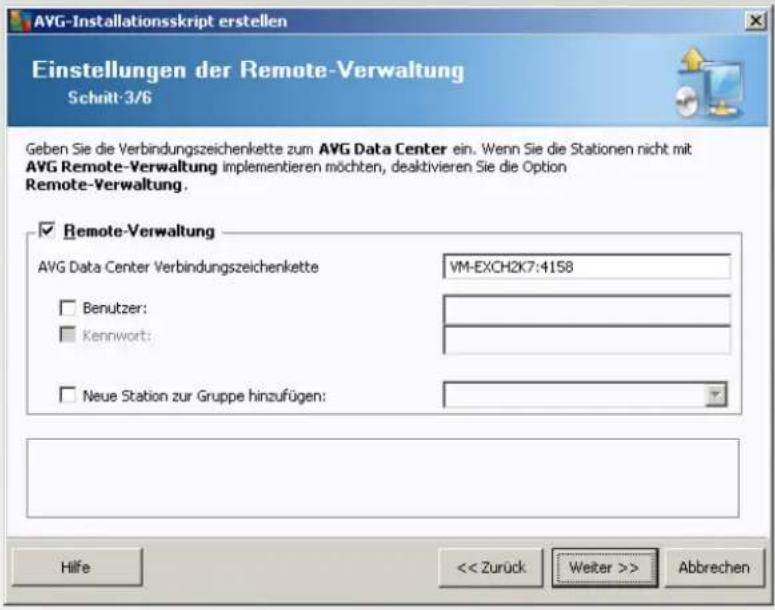Tick Neue Station zur Gruppe hinzufügen checkbox
The image size is (775, 610).
(67, 395)
